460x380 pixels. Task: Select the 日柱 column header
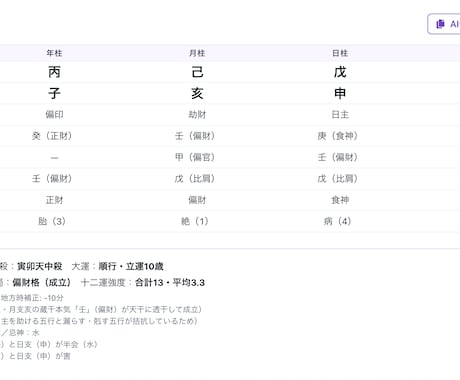coord(340,53)
